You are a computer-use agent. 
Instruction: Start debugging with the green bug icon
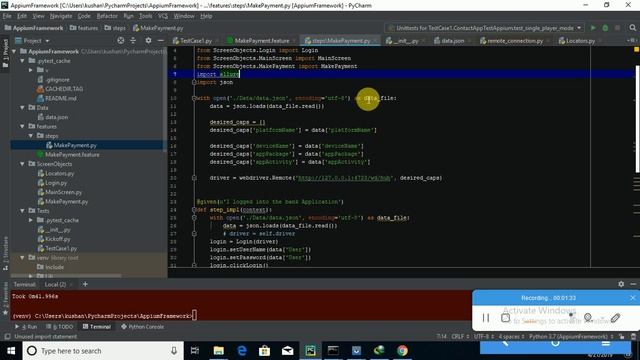pos(605,28)
